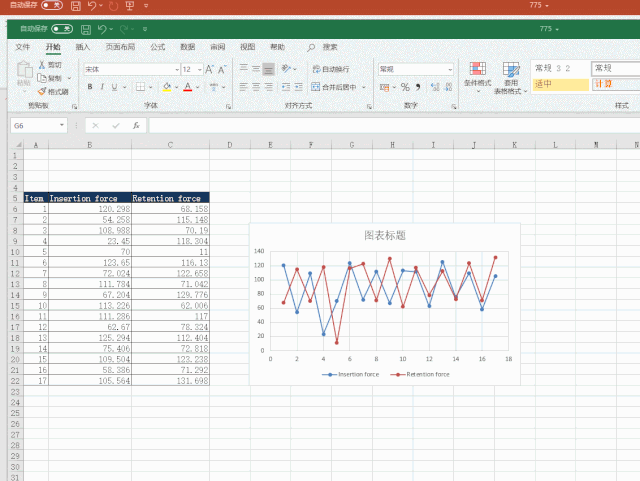Expand the Name Box dropdown arrow
640x481 pixels.
pos(62,126)
